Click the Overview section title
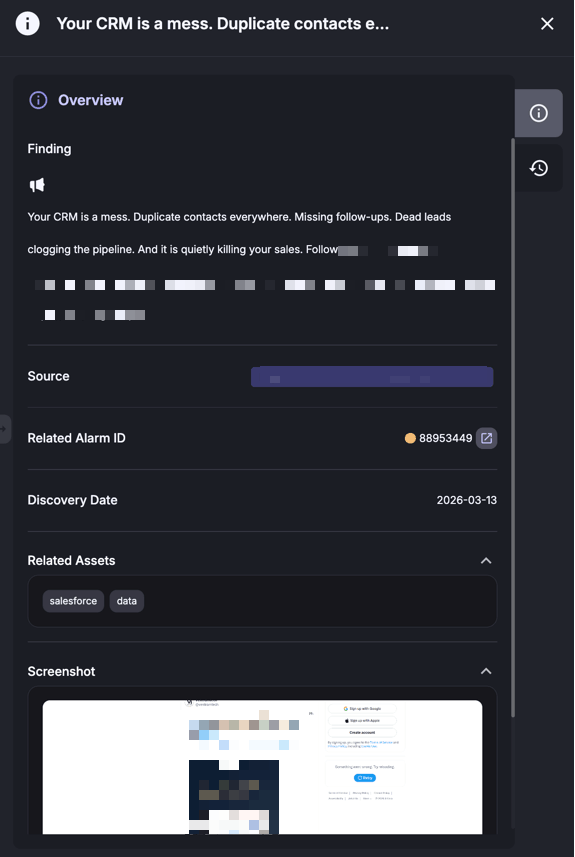This screenshot has height=857, width=575. (91, 100)
